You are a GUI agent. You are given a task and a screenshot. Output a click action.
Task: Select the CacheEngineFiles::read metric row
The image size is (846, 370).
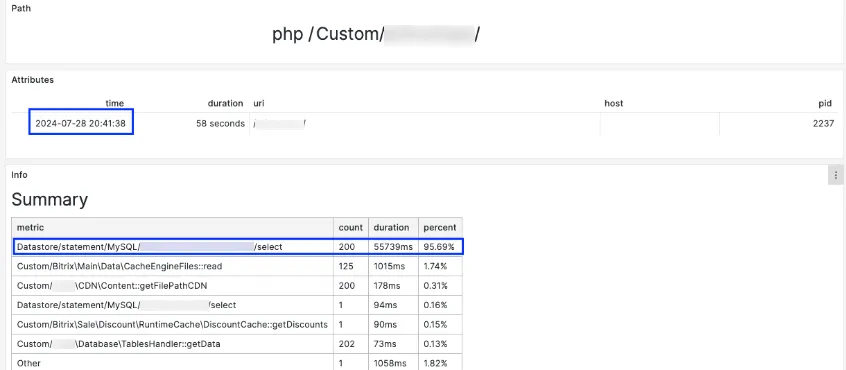click(237, 266)
